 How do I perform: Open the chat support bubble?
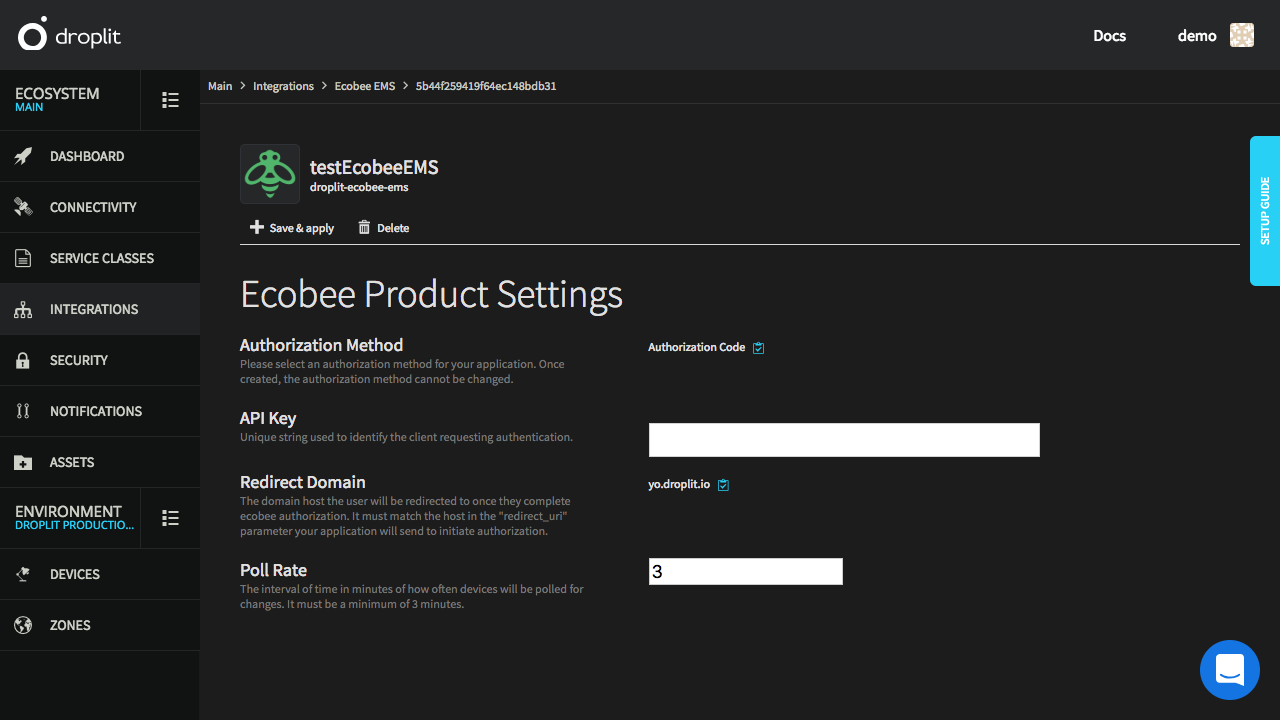point(1230,670)
